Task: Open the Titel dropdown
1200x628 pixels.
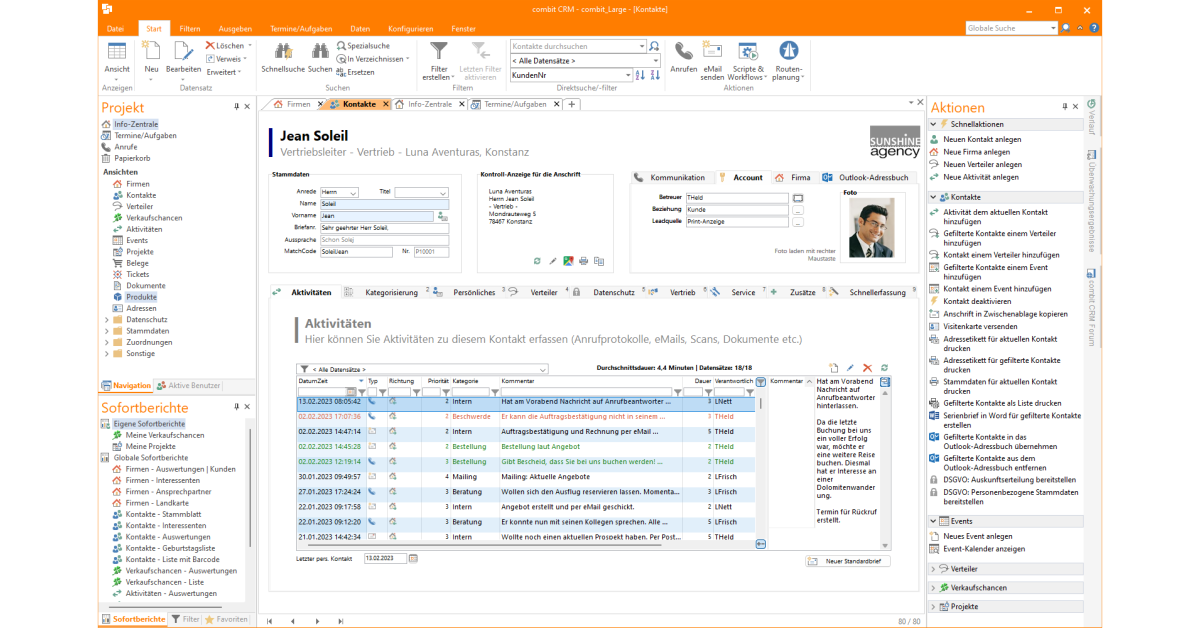Action: [x=443, y=193]
